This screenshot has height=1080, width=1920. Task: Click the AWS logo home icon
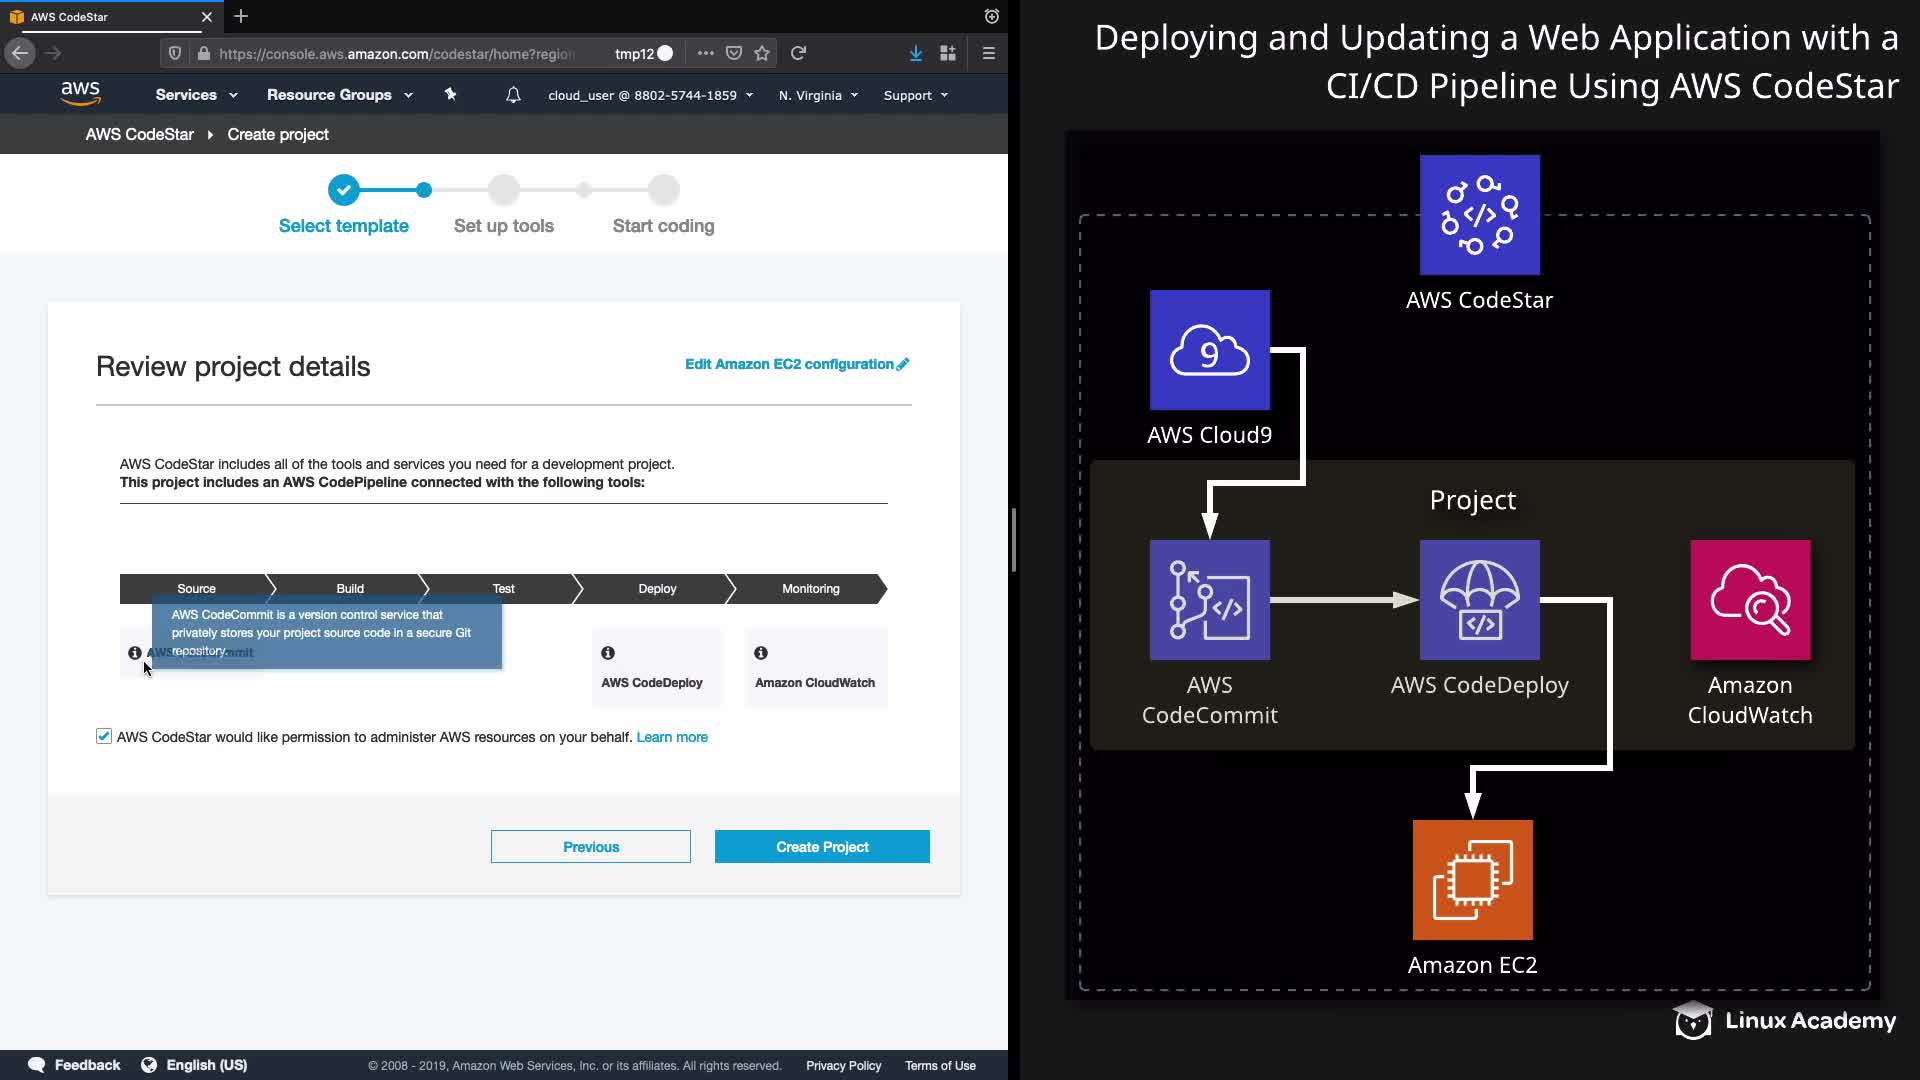pos(80,94)
